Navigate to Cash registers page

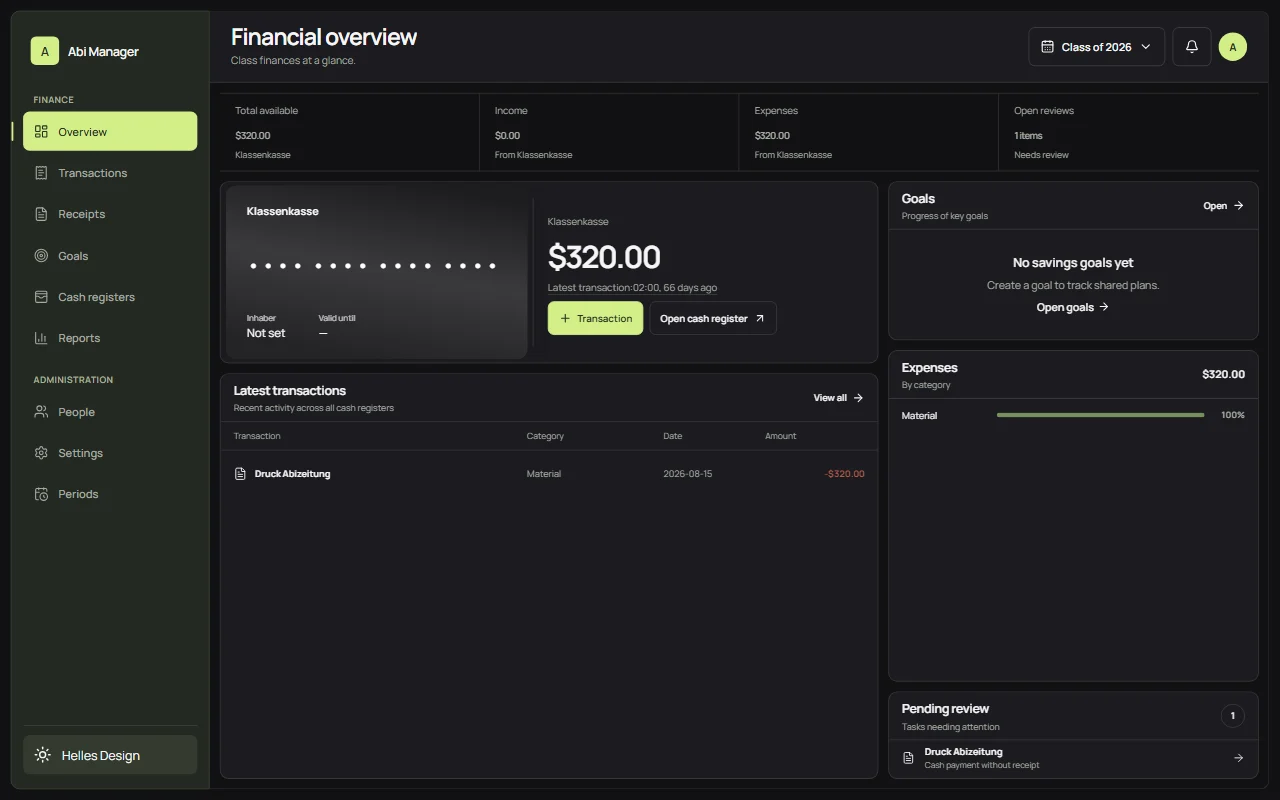[x=110, y=297]
